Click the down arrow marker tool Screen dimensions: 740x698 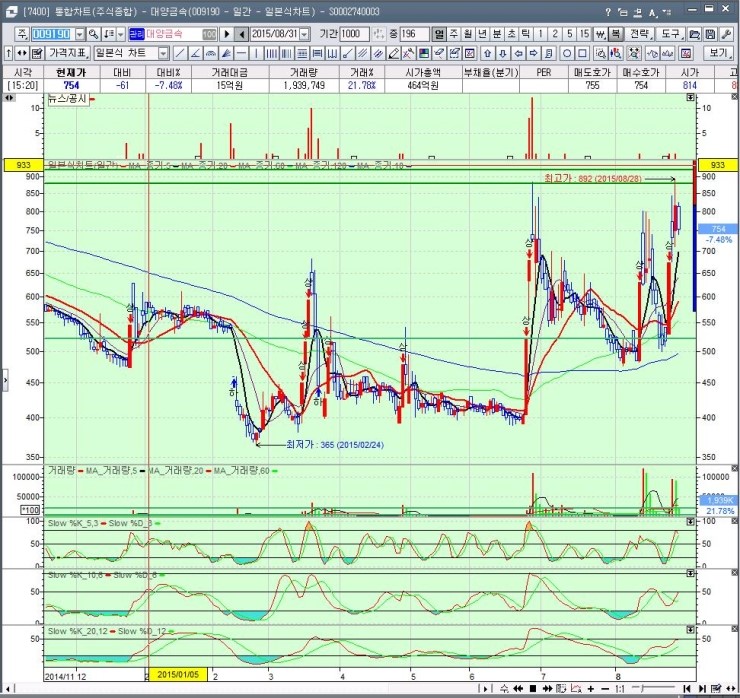503,53
